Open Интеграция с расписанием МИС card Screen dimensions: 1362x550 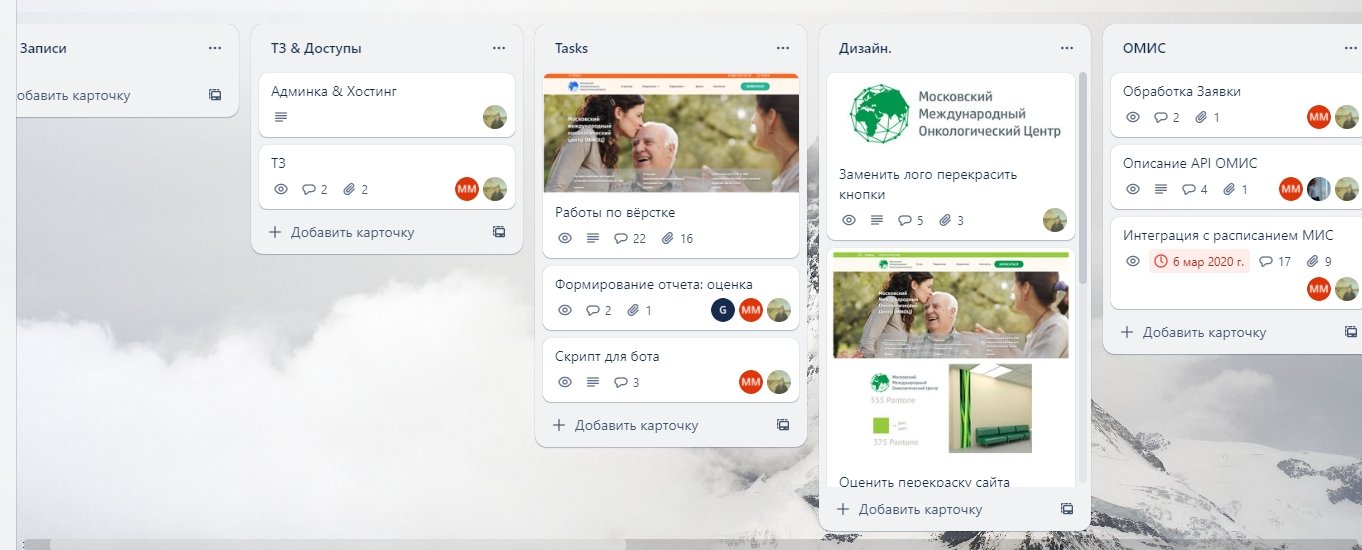pos(1237,263)
